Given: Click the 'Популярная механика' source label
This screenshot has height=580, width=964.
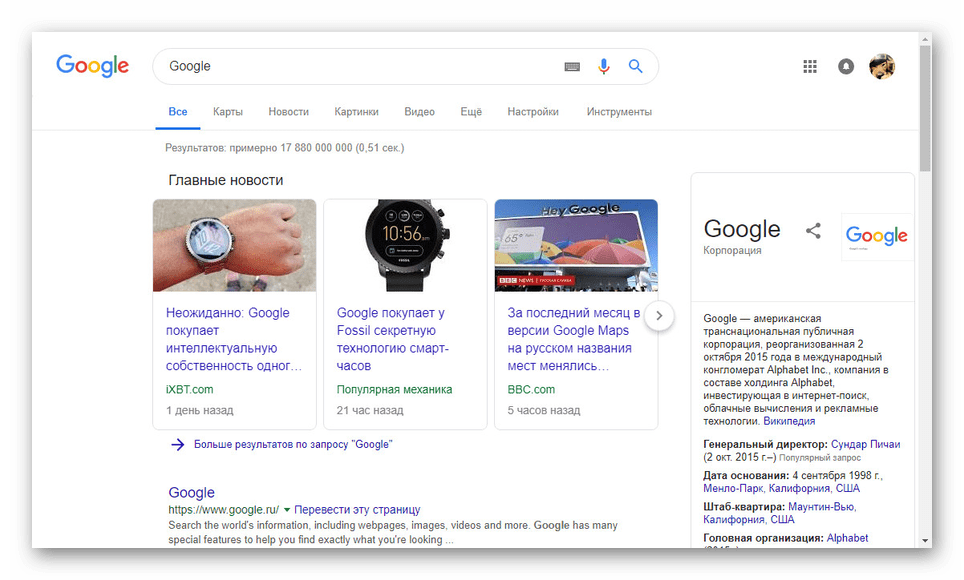Looking at the screenshot, I should pos(394,389).
